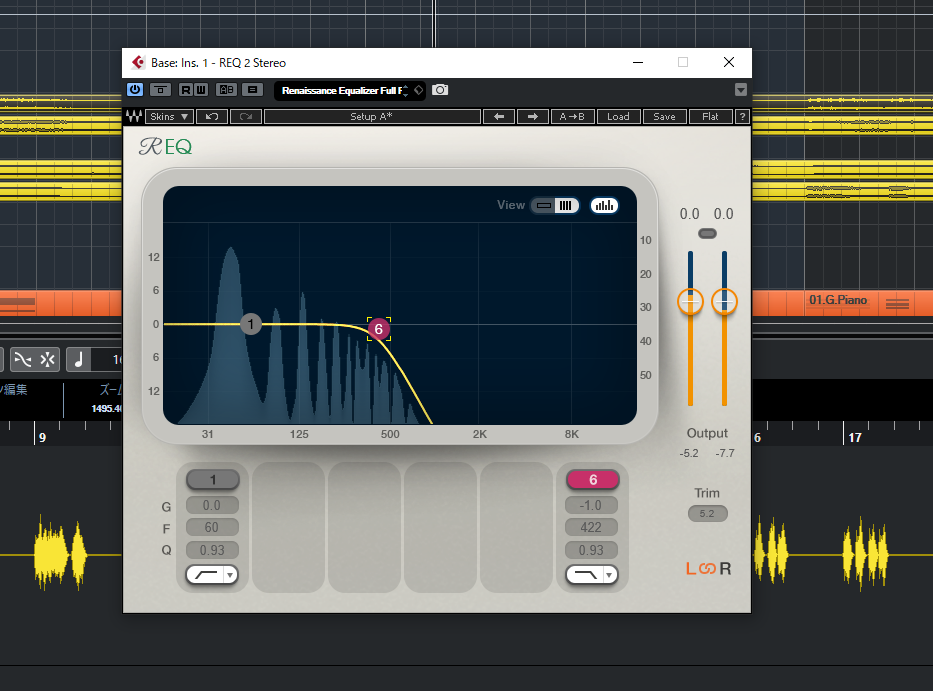
Task: Toggle band 1 on/off button
Action: pyautogui.click(x=213, y=480)
